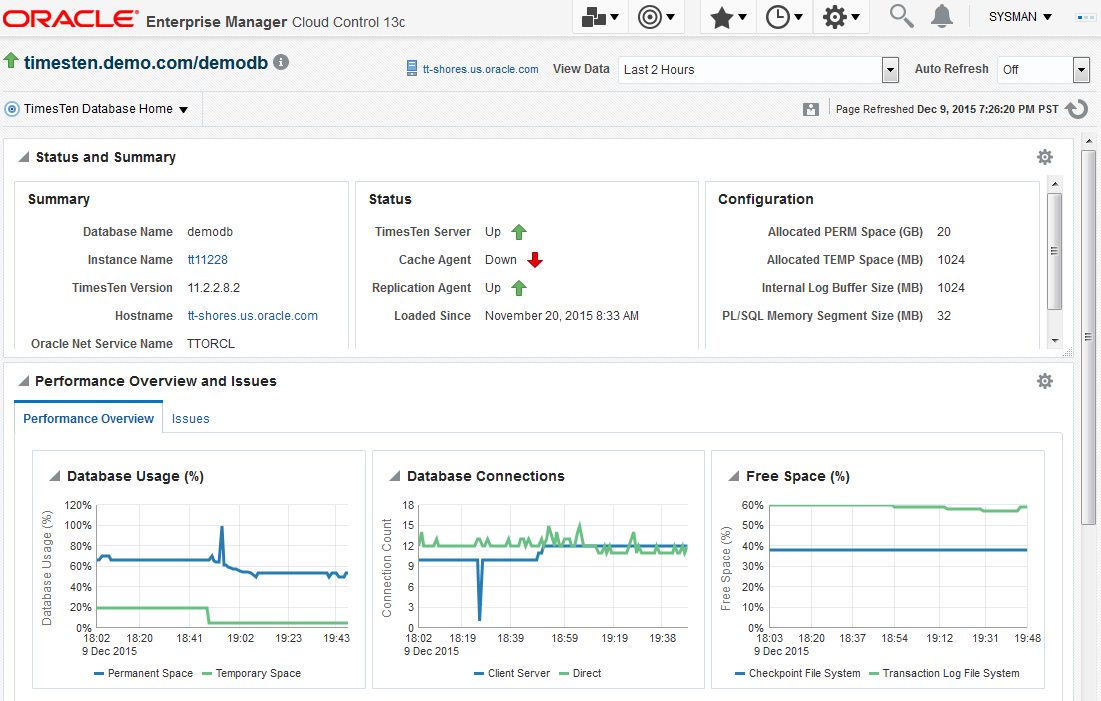Collapse the Database Usage chart panel
The image size is (1101, 701).
pos(55,477)
